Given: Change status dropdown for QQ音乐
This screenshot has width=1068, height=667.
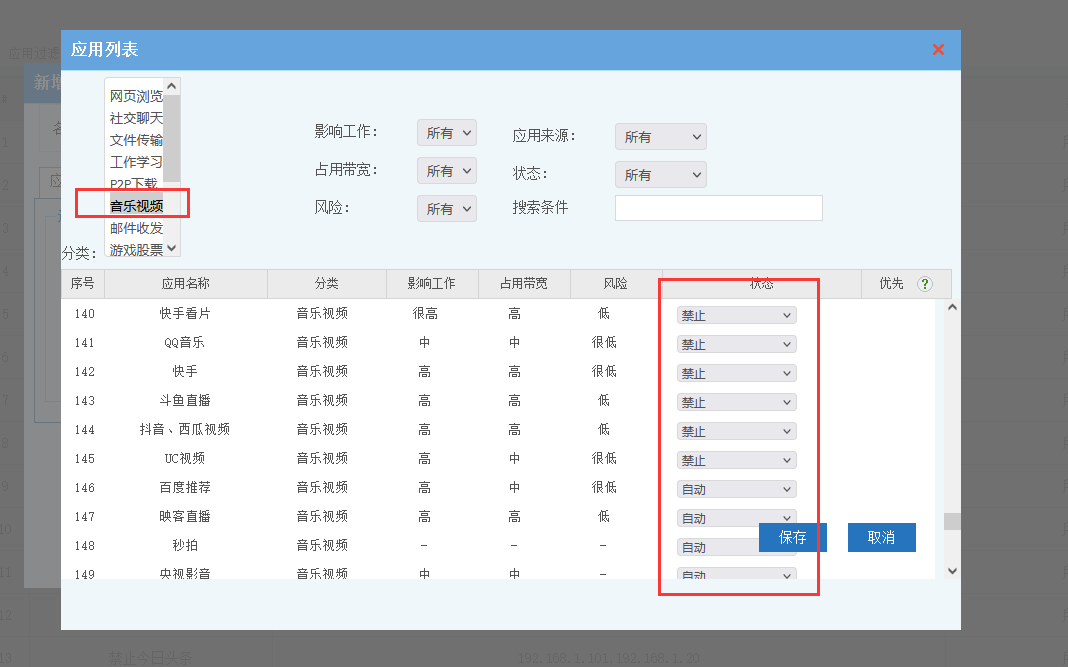Looking at the screenshot, I should click(x=736, y=344).
